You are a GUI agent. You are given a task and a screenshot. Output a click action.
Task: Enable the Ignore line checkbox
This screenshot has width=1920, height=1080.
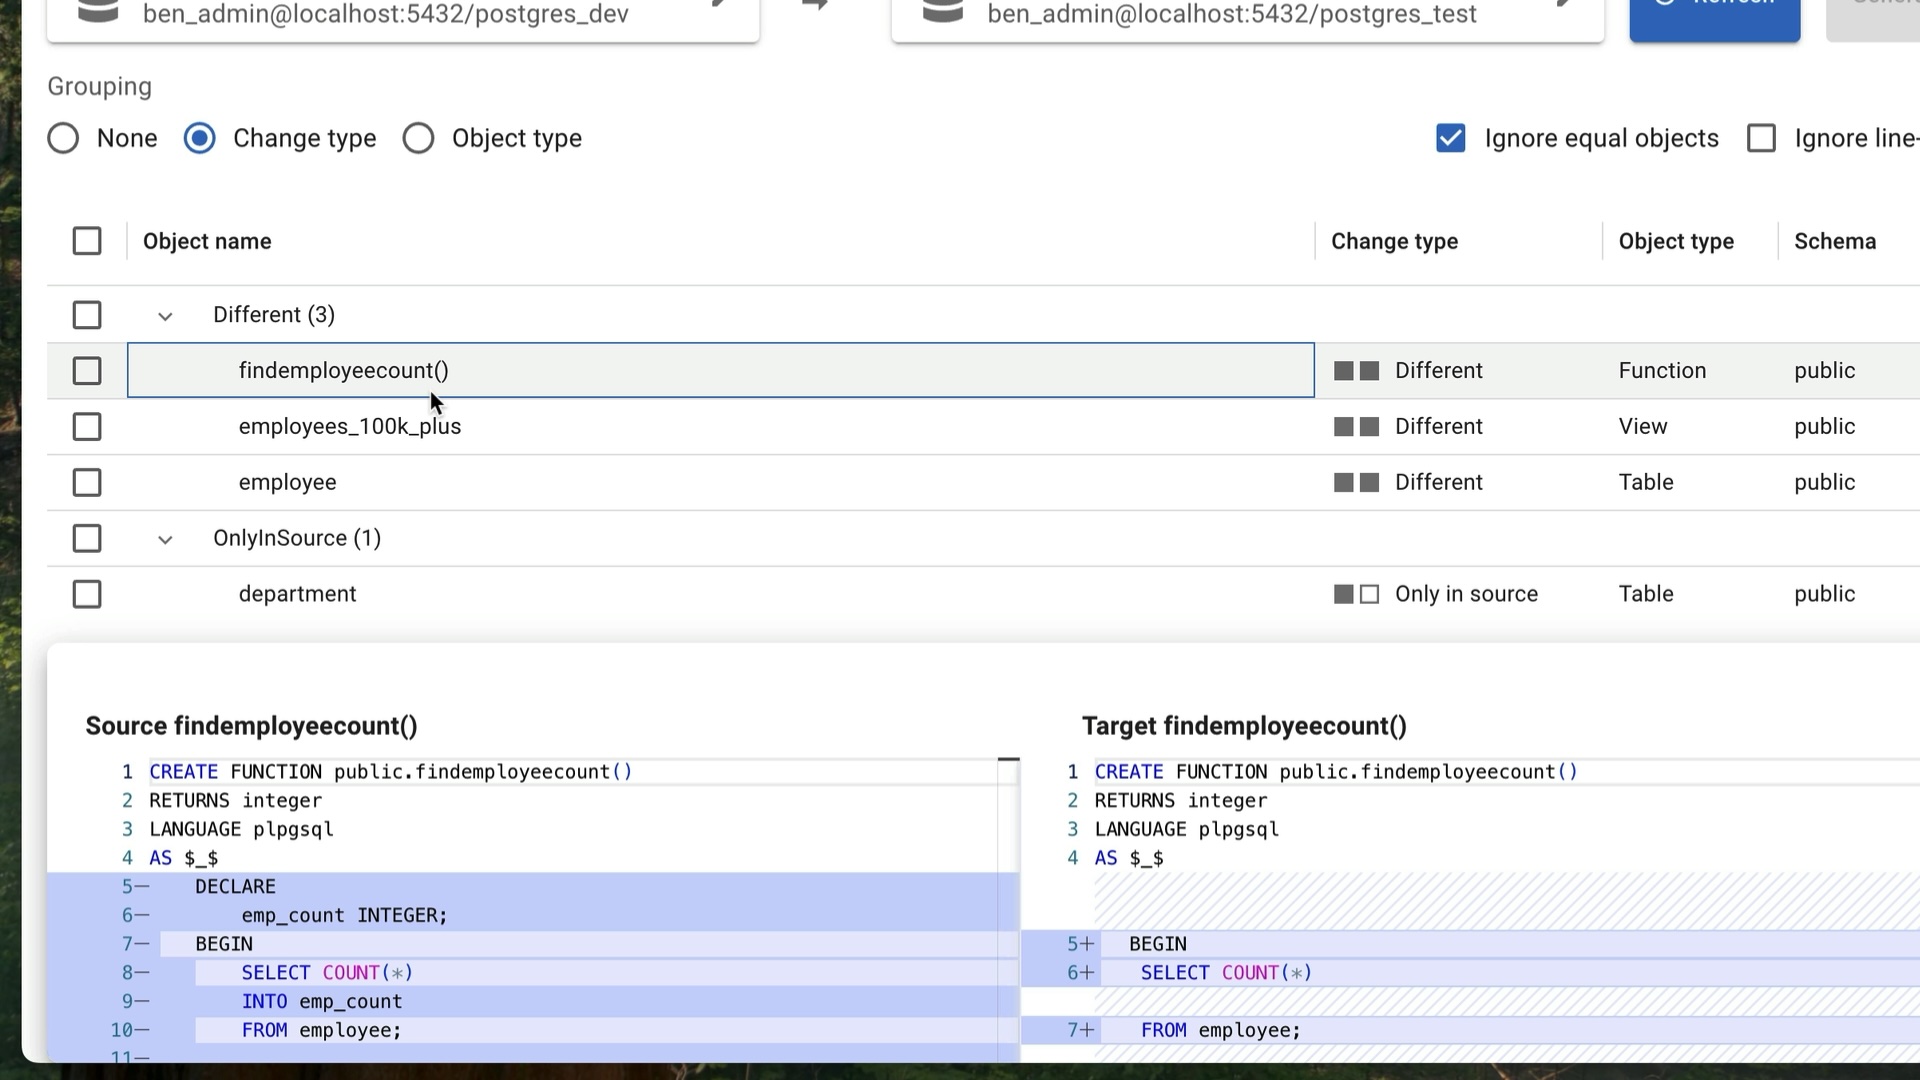[x=1761, y=138]
